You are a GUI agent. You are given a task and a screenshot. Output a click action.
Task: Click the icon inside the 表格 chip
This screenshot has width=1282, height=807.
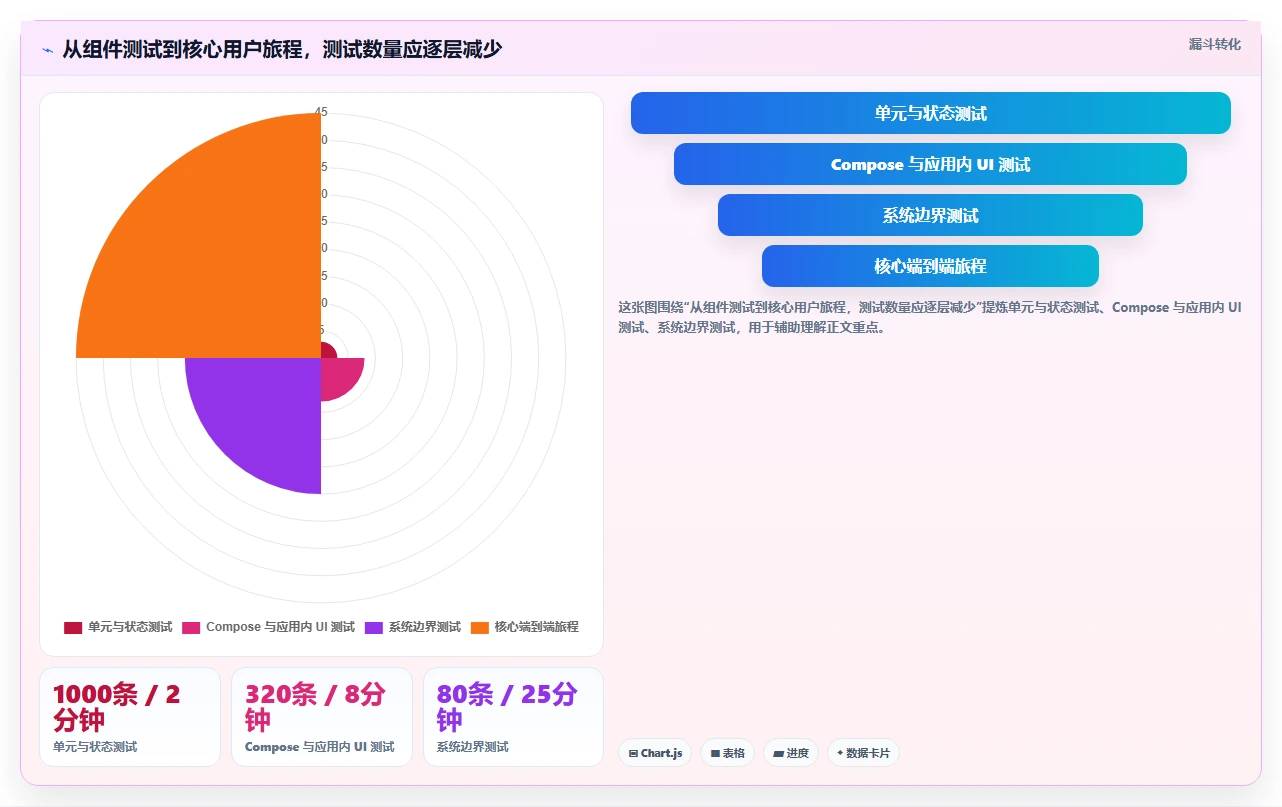pyautogui.click(x=715, y=753)
